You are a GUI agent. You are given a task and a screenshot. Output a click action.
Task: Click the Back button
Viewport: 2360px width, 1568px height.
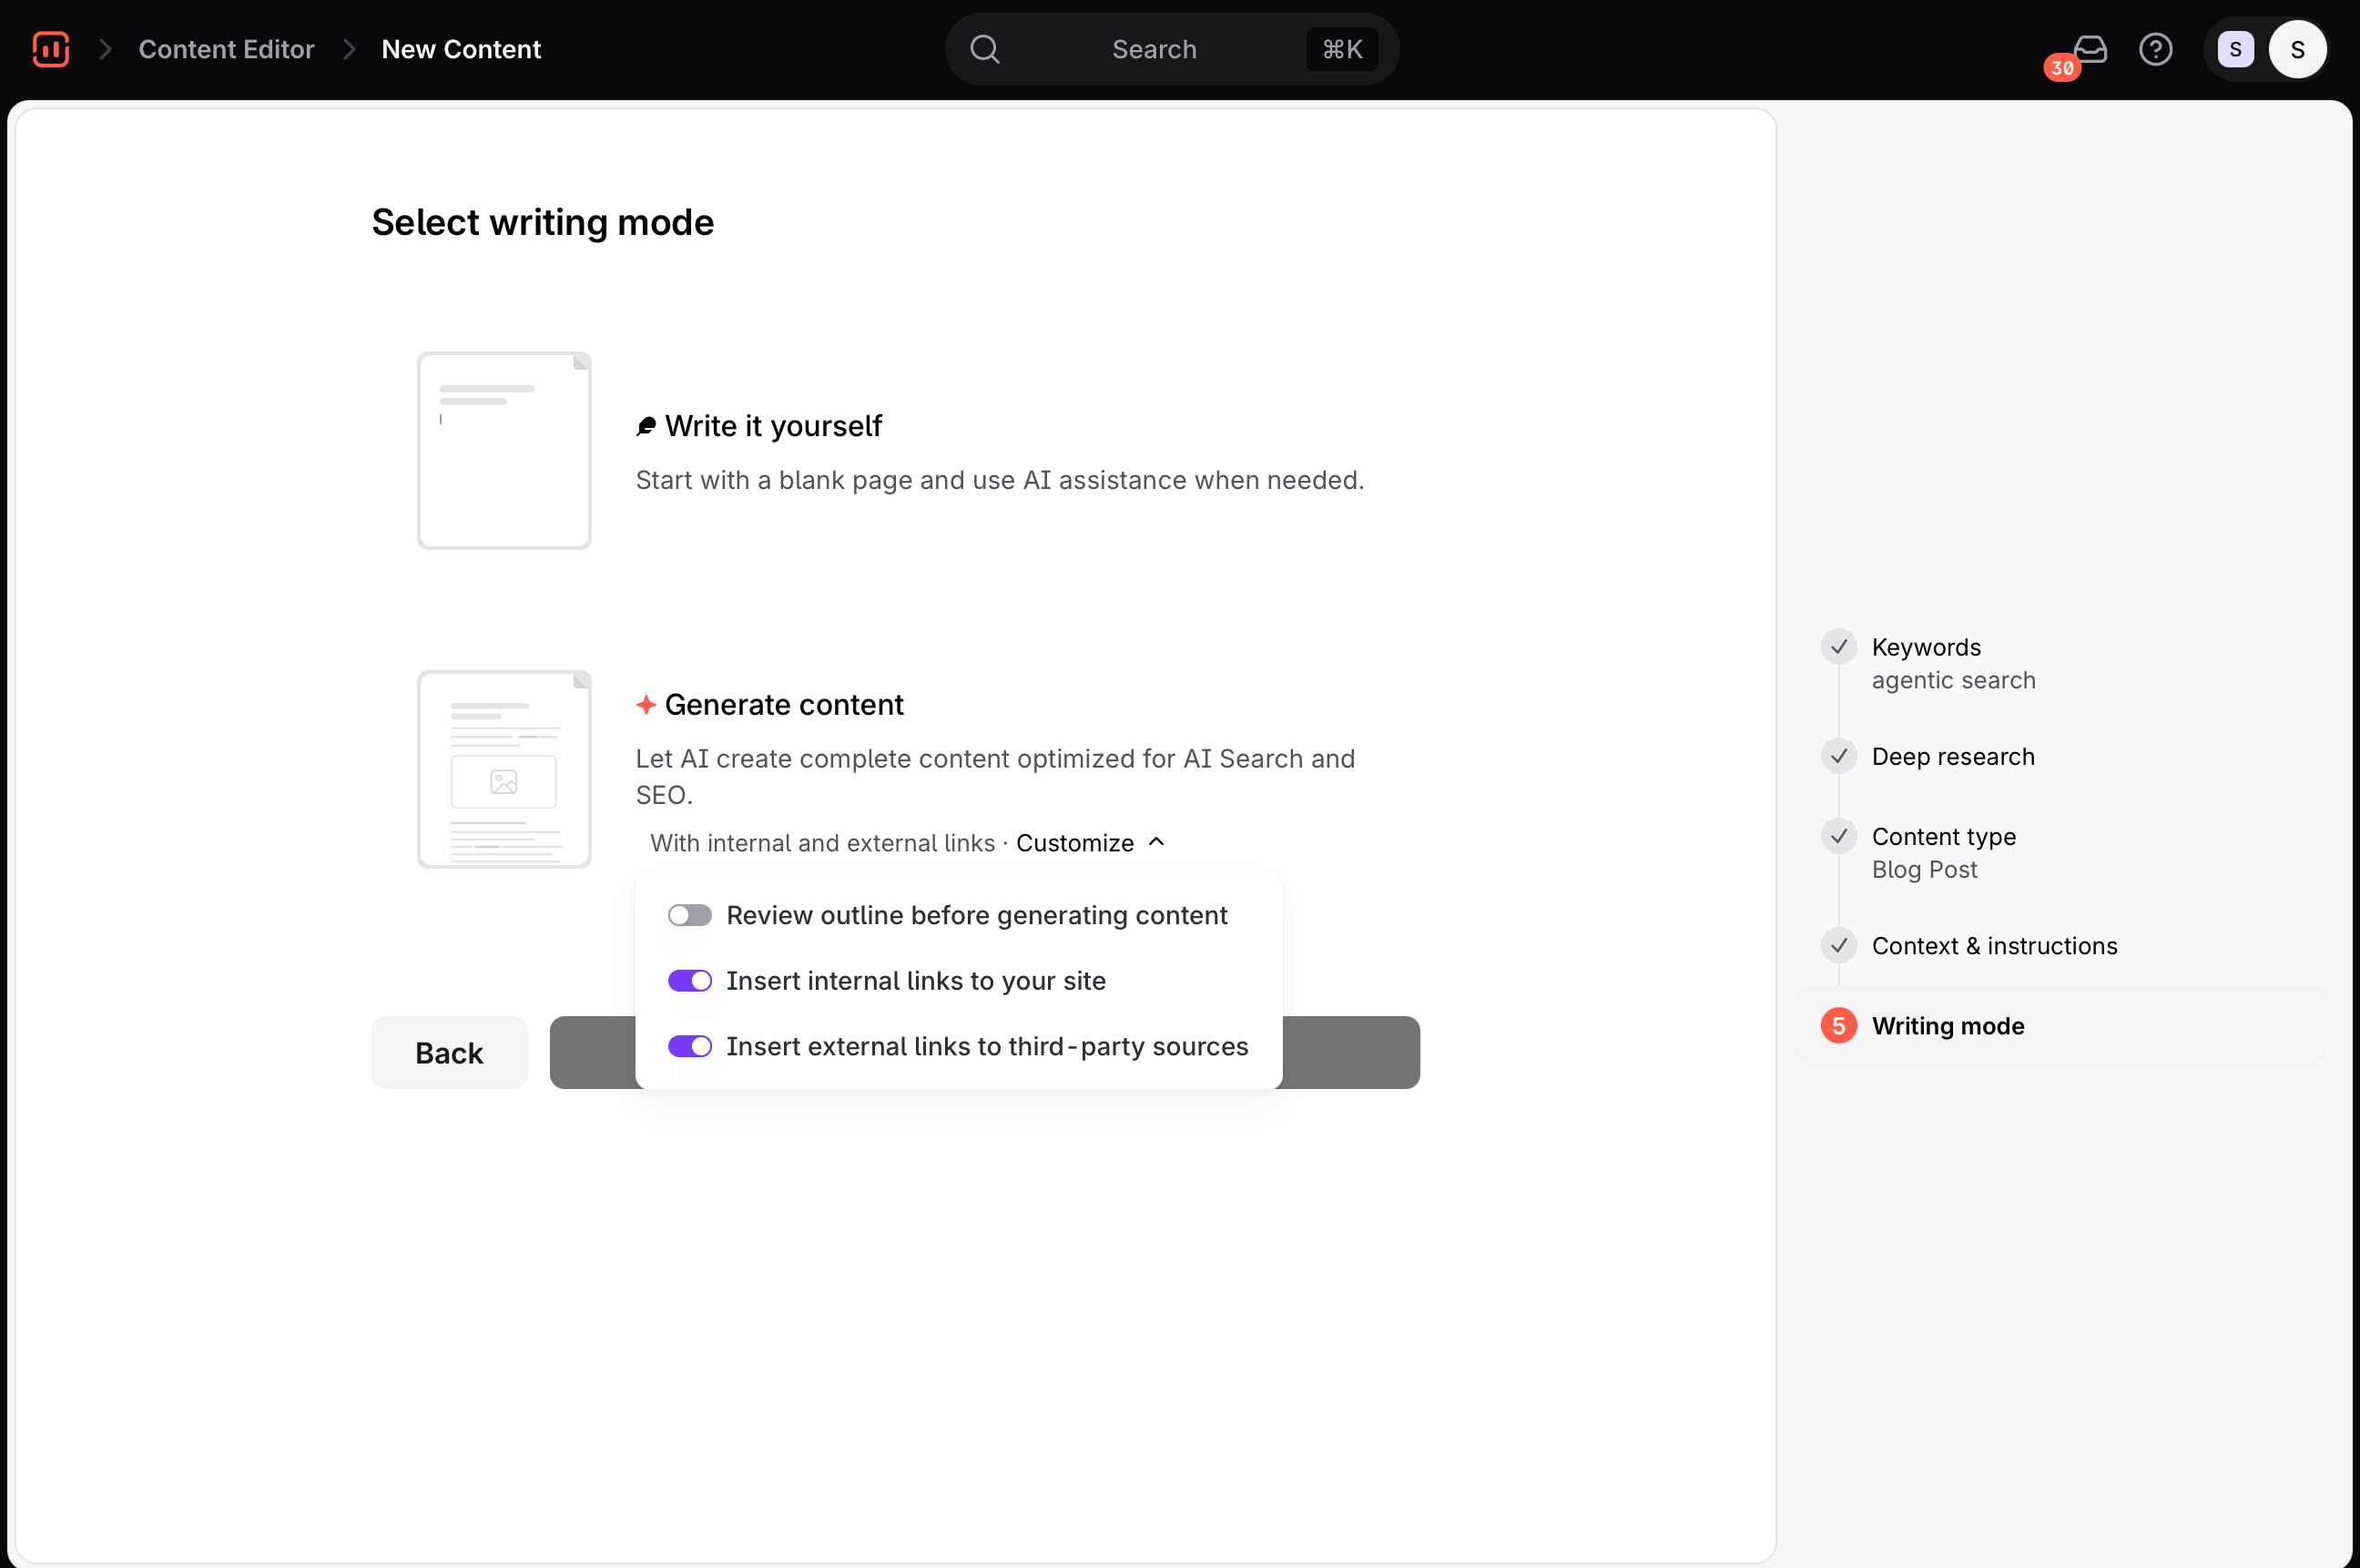click(449, 1052)
